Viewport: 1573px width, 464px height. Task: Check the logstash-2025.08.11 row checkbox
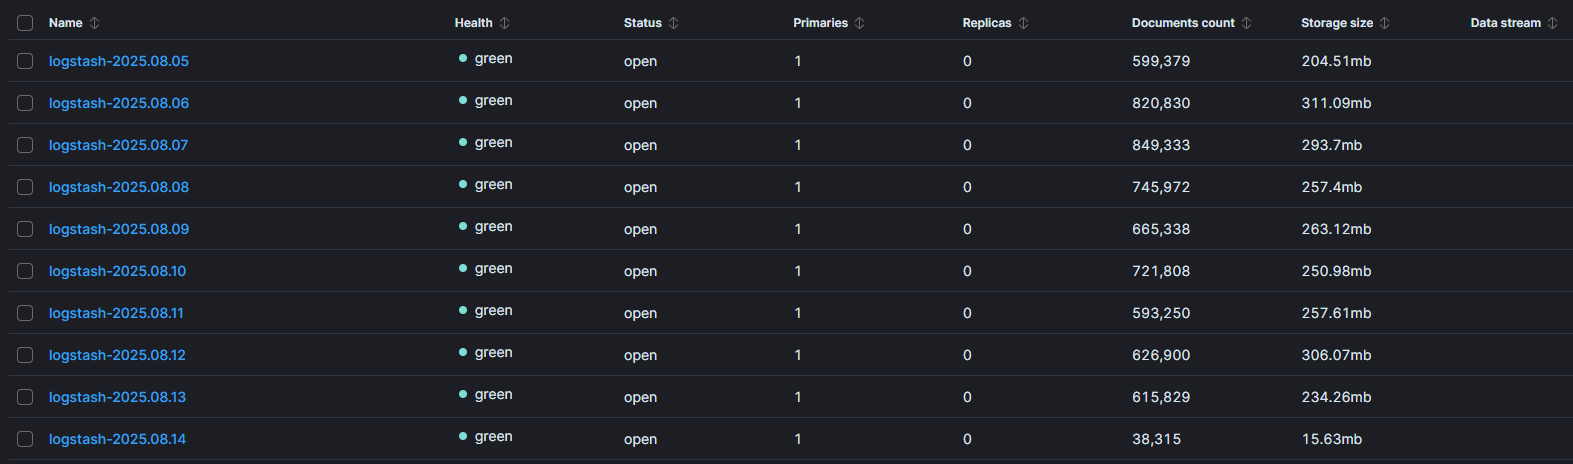pyautogui.click(x=25, y=313)
